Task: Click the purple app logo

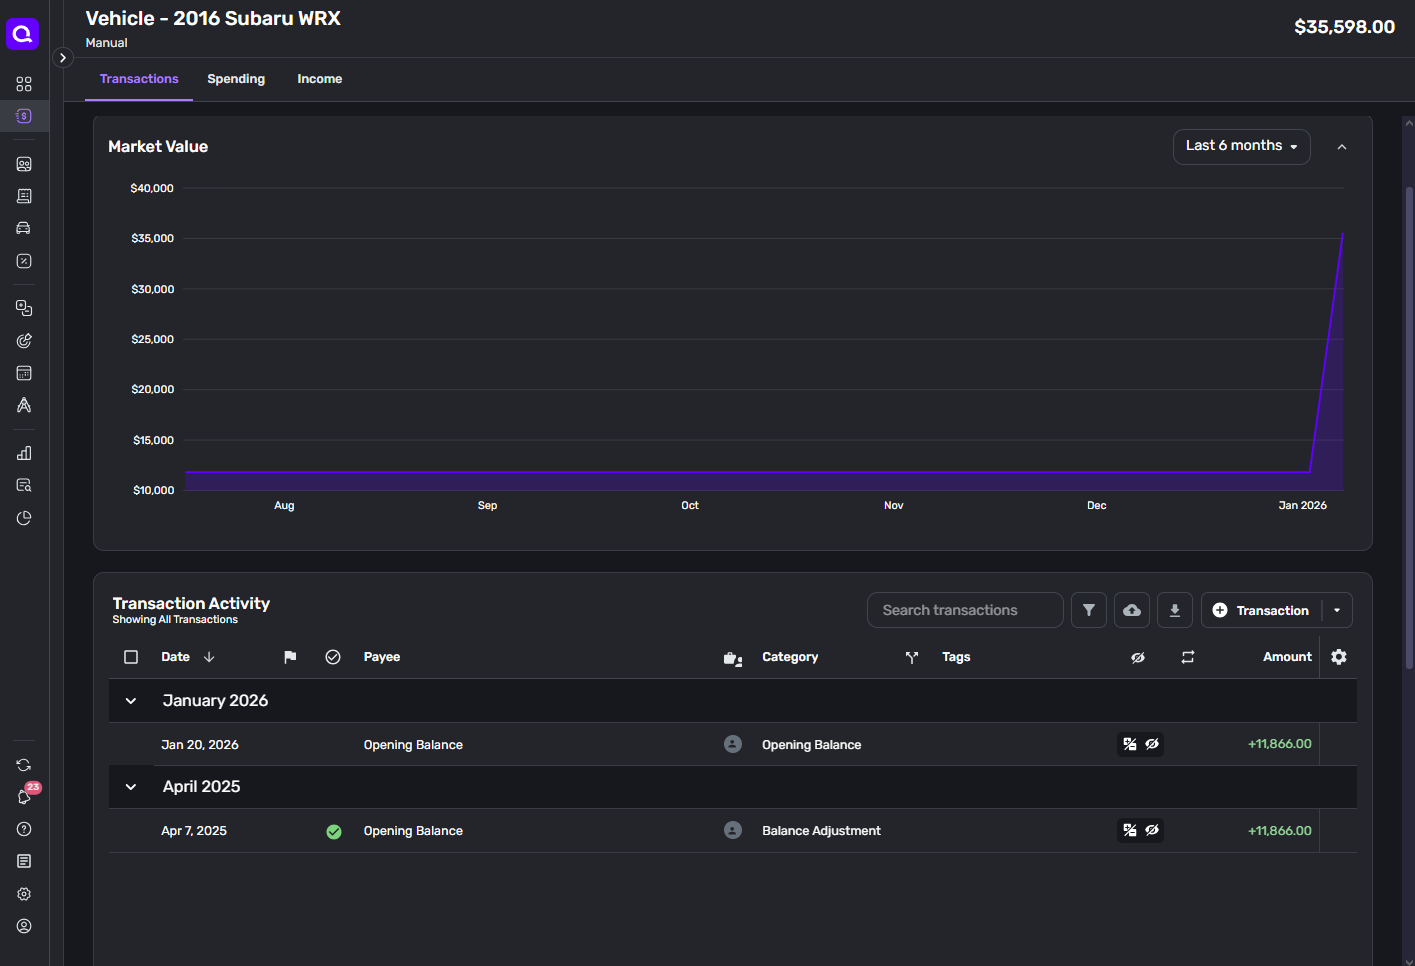Action: click(22, 33)
